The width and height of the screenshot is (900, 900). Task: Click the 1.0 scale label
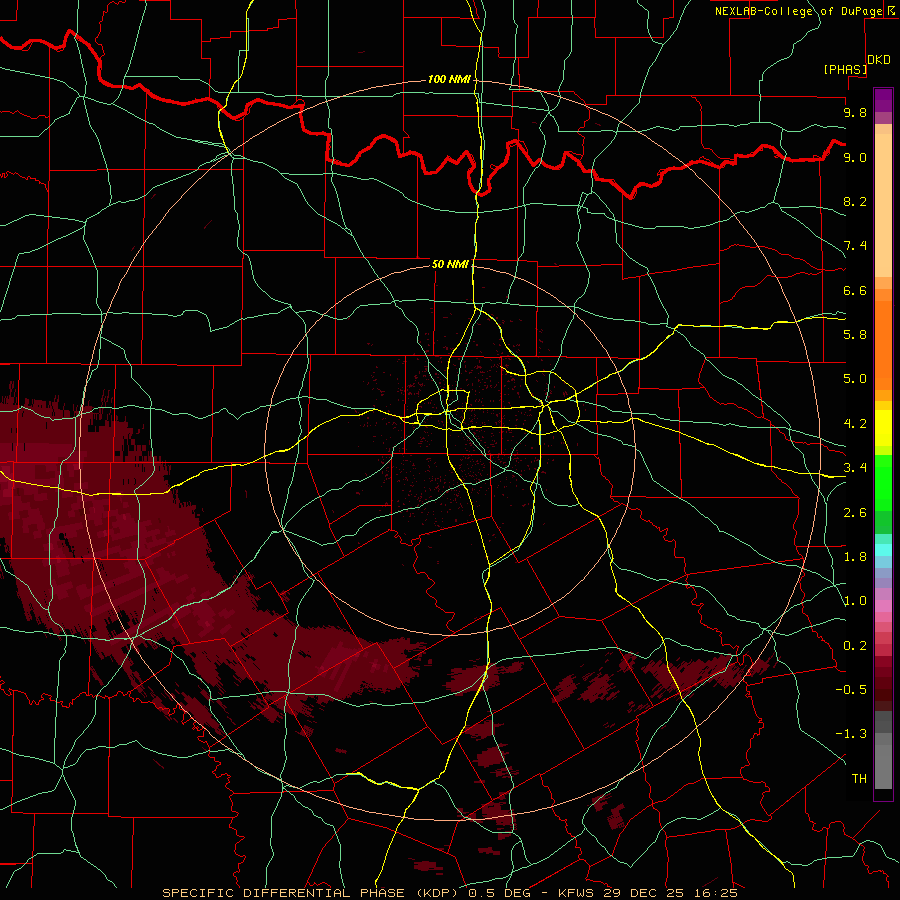[x=855, y=601]
